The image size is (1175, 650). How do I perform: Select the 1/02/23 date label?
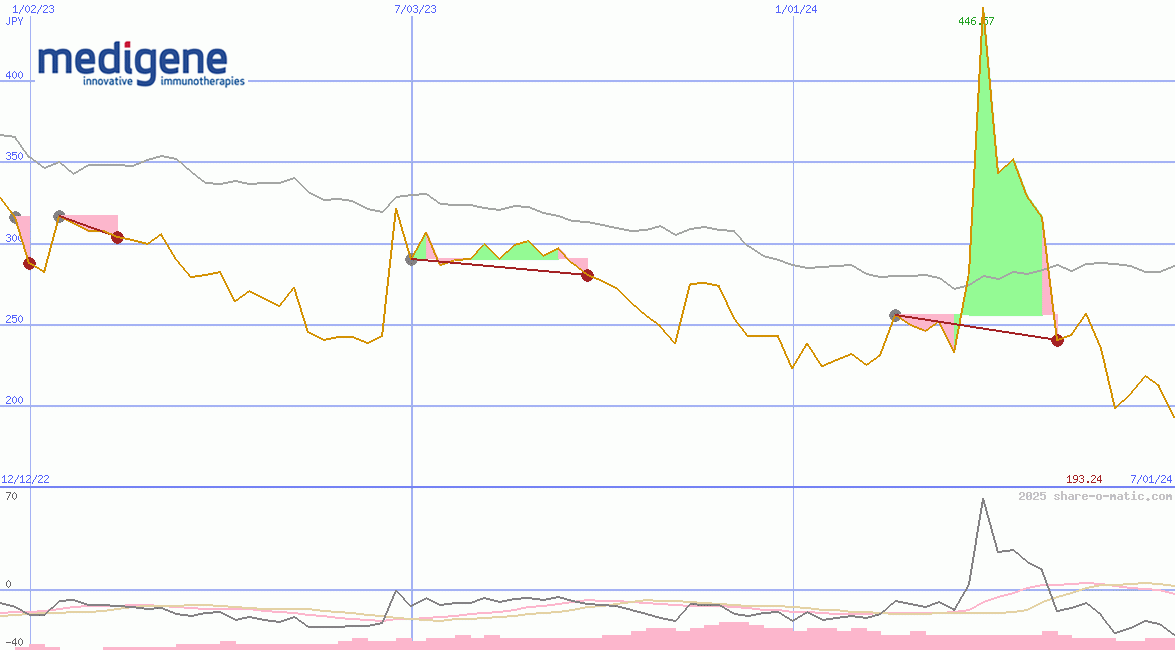[x=33, y=9]
